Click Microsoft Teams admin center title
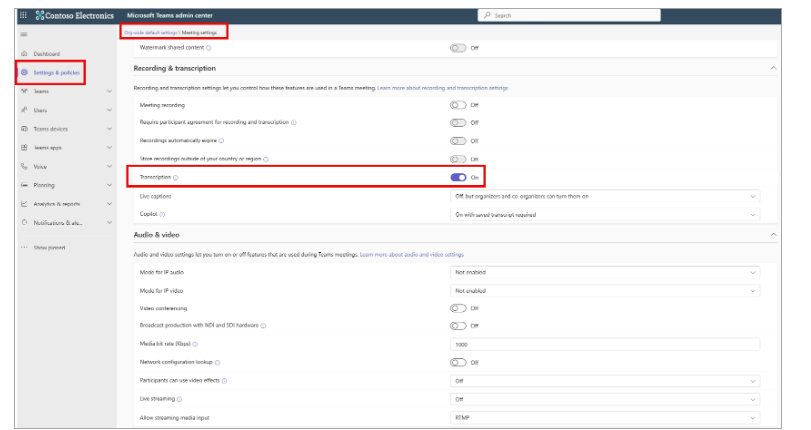811x430 pixels. coord(170,16)
